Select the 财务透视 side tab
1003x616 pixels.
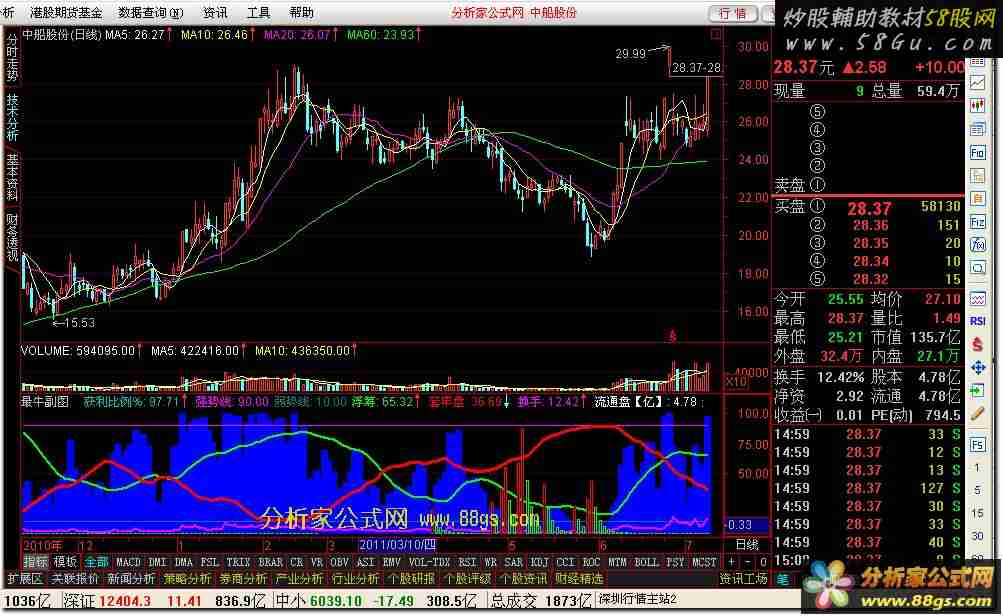pos(12,237)
